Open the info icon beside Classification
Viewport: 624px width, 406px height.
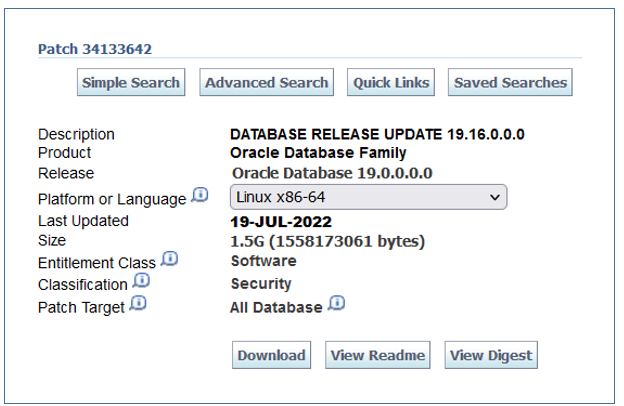142,280
